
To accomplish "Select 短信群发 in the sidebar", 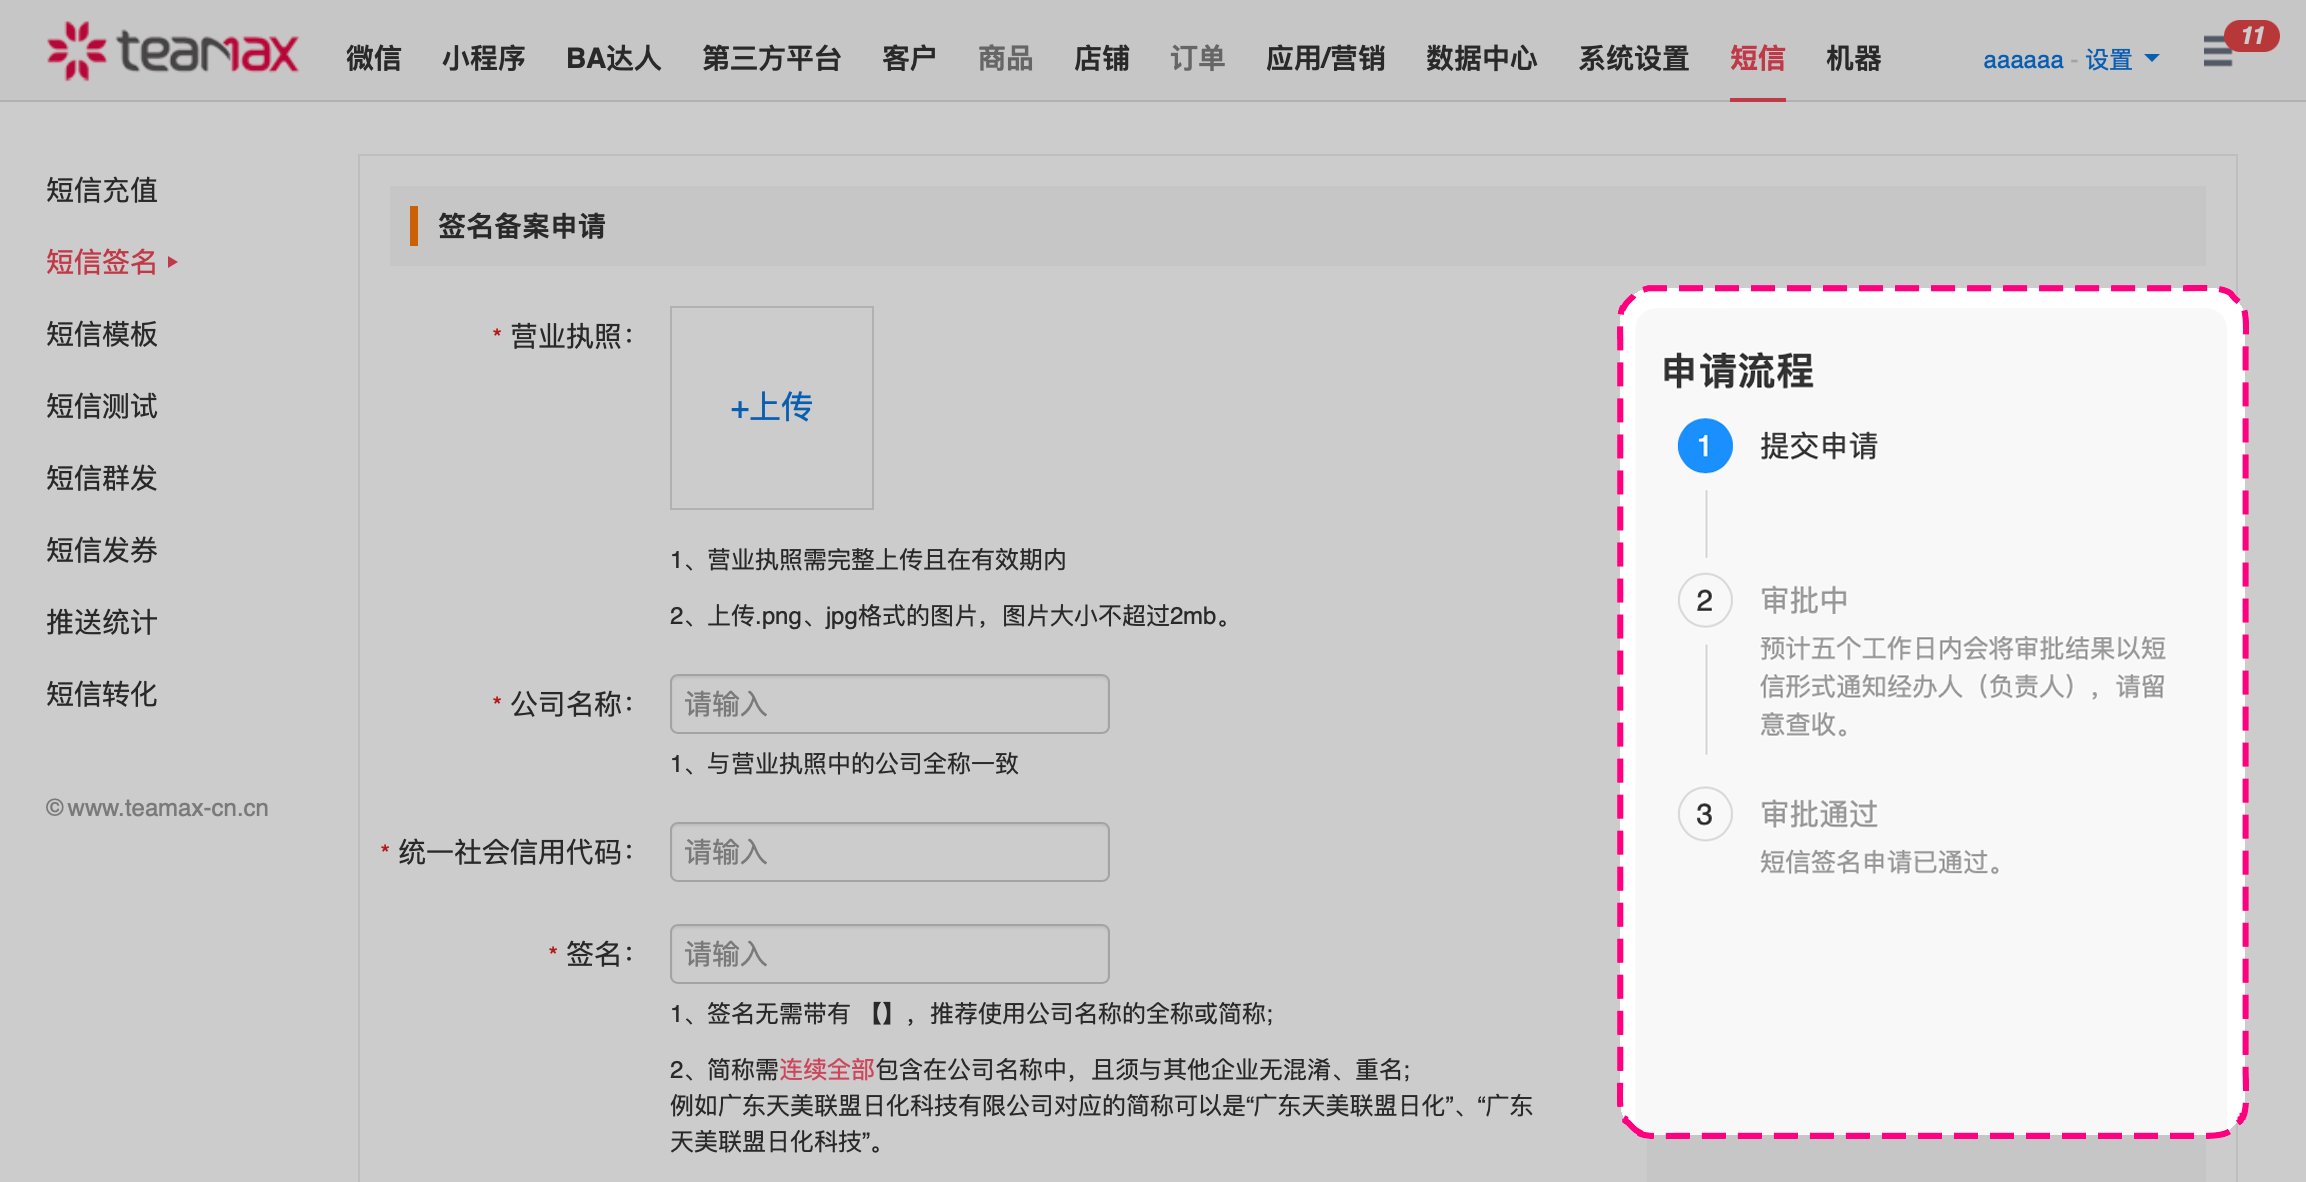I will pyautogui.click(x=101, y=478).
